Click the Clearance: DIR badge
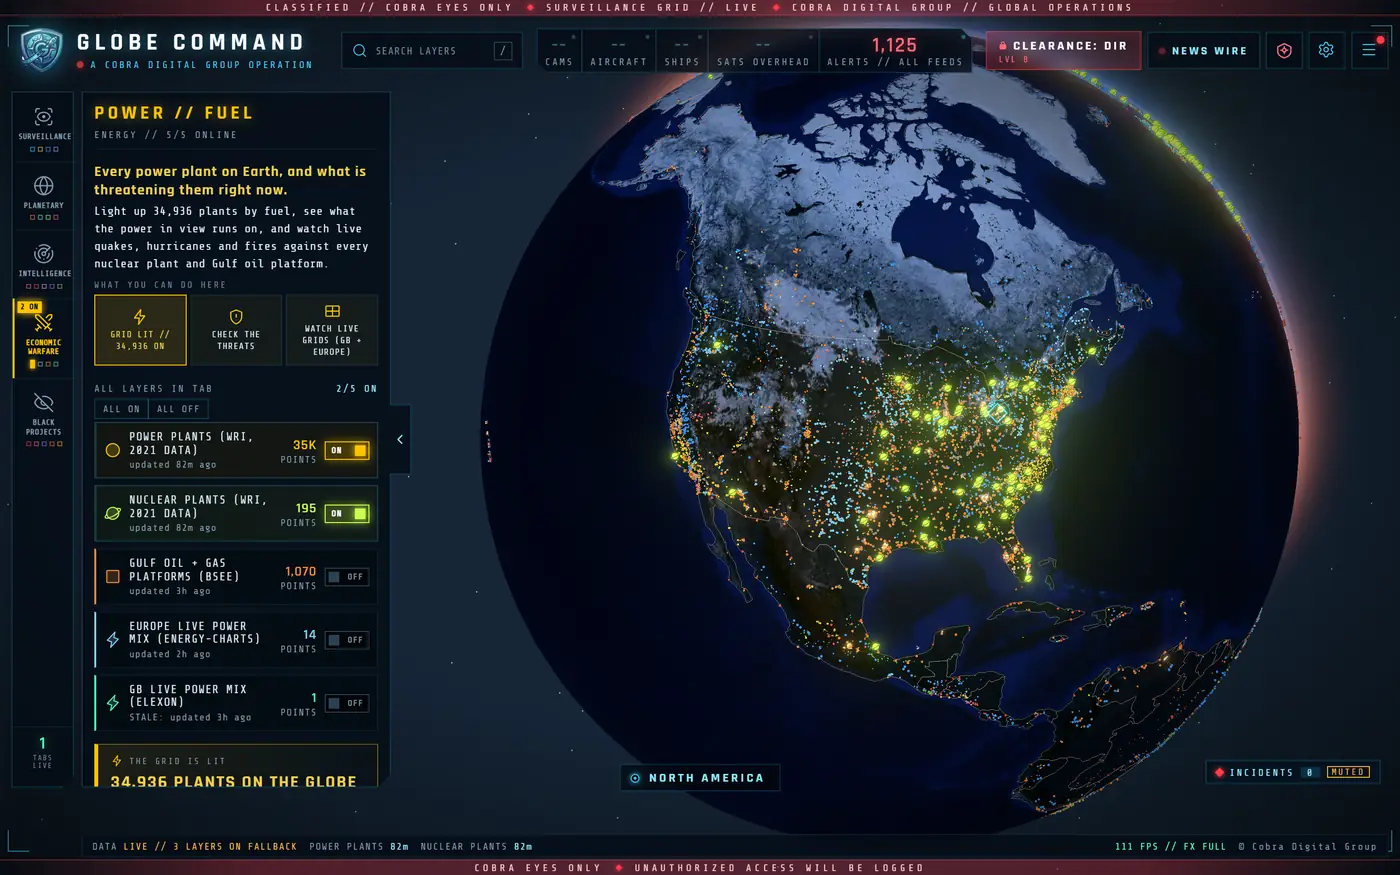The image size is (1400, 875). [x=1063, y=50]
